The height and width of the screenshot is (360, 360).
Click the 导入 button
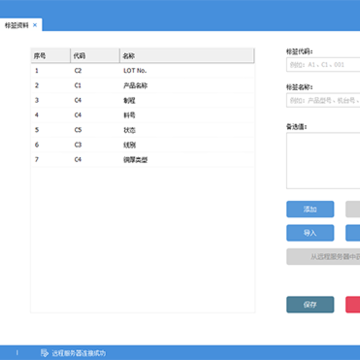coord(310,233)
